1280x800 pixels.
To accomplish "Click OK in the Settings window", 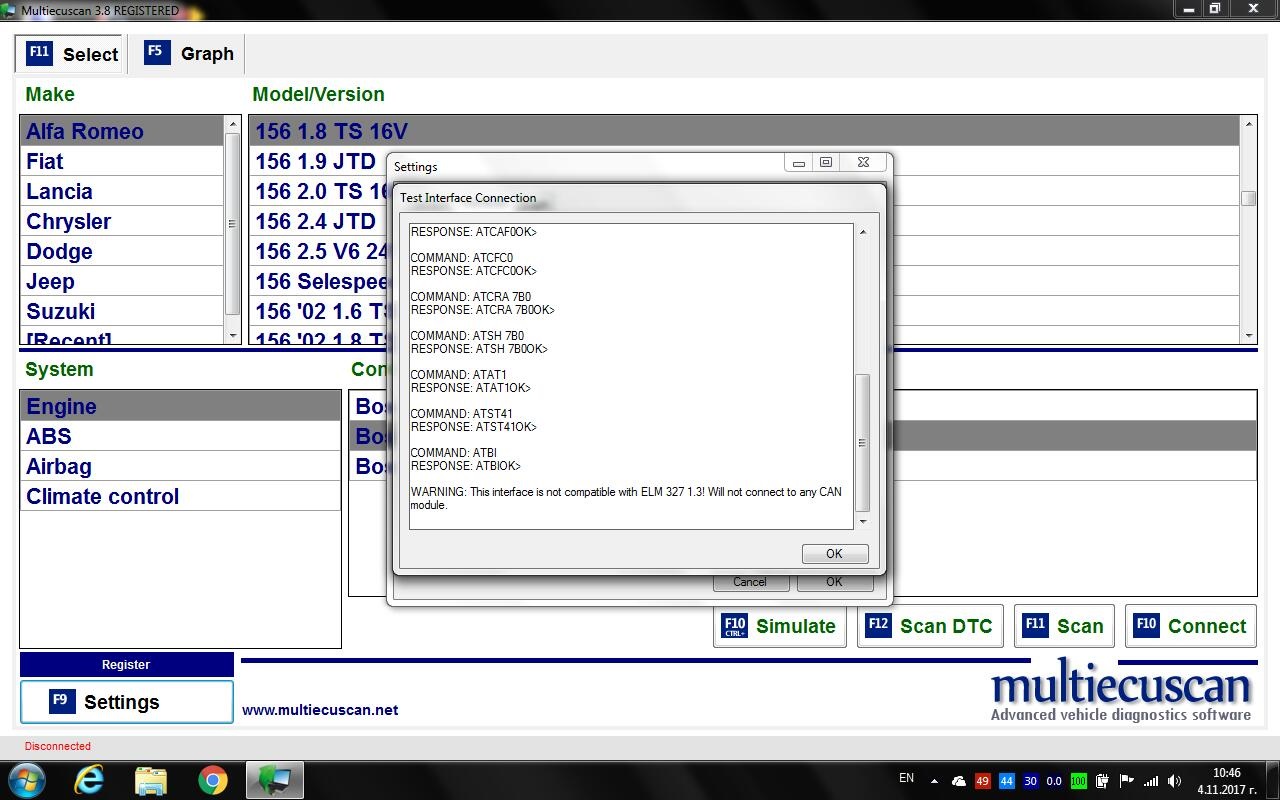I will [x=834, y=582].
